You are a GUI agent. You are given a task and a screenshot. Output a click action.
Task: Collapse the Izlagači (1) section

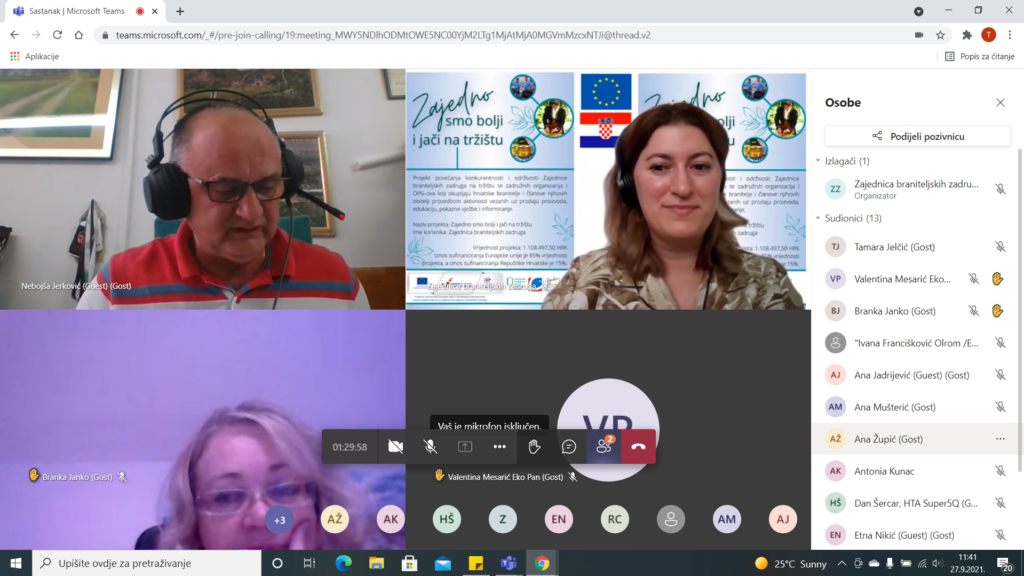click(818, 161)
